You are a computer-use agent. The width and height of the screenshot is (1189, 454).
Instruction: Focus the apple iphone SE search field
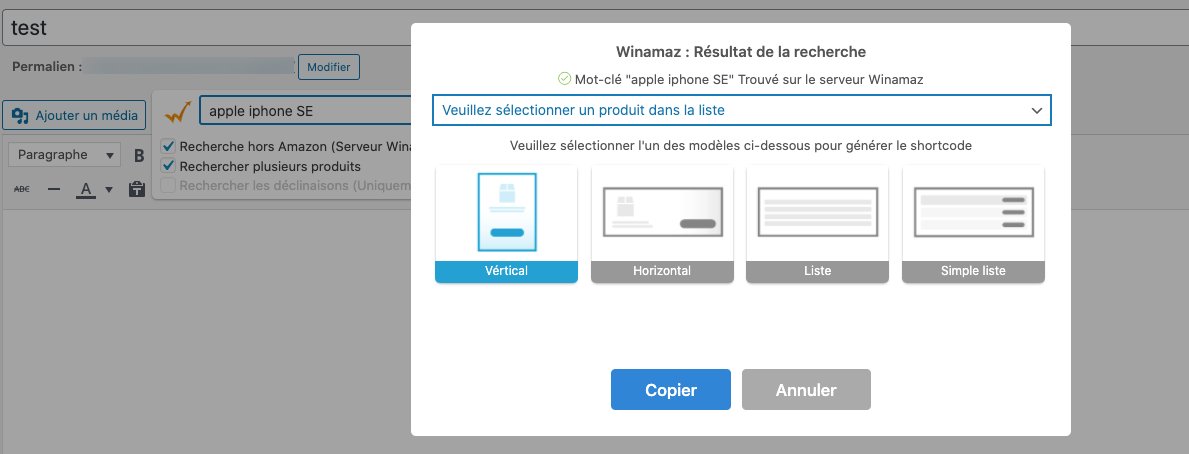306,111
